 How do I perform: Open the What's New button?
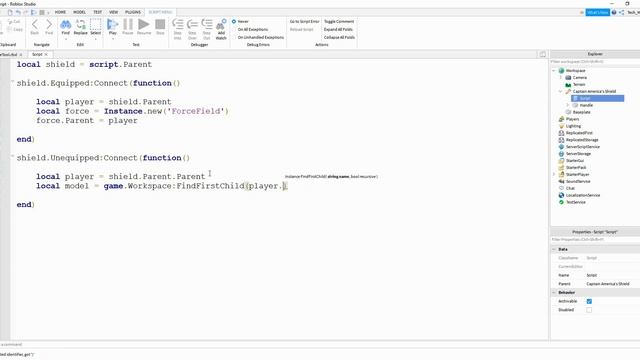(598, 13)
